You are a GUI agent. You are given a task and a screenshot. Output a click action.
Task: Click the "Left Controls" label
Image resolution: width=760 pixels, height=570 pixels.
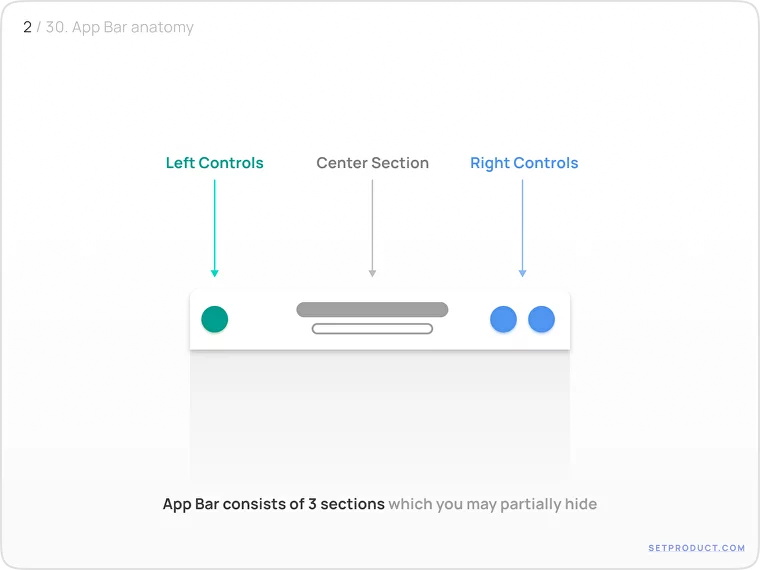[x=214, y=163]
